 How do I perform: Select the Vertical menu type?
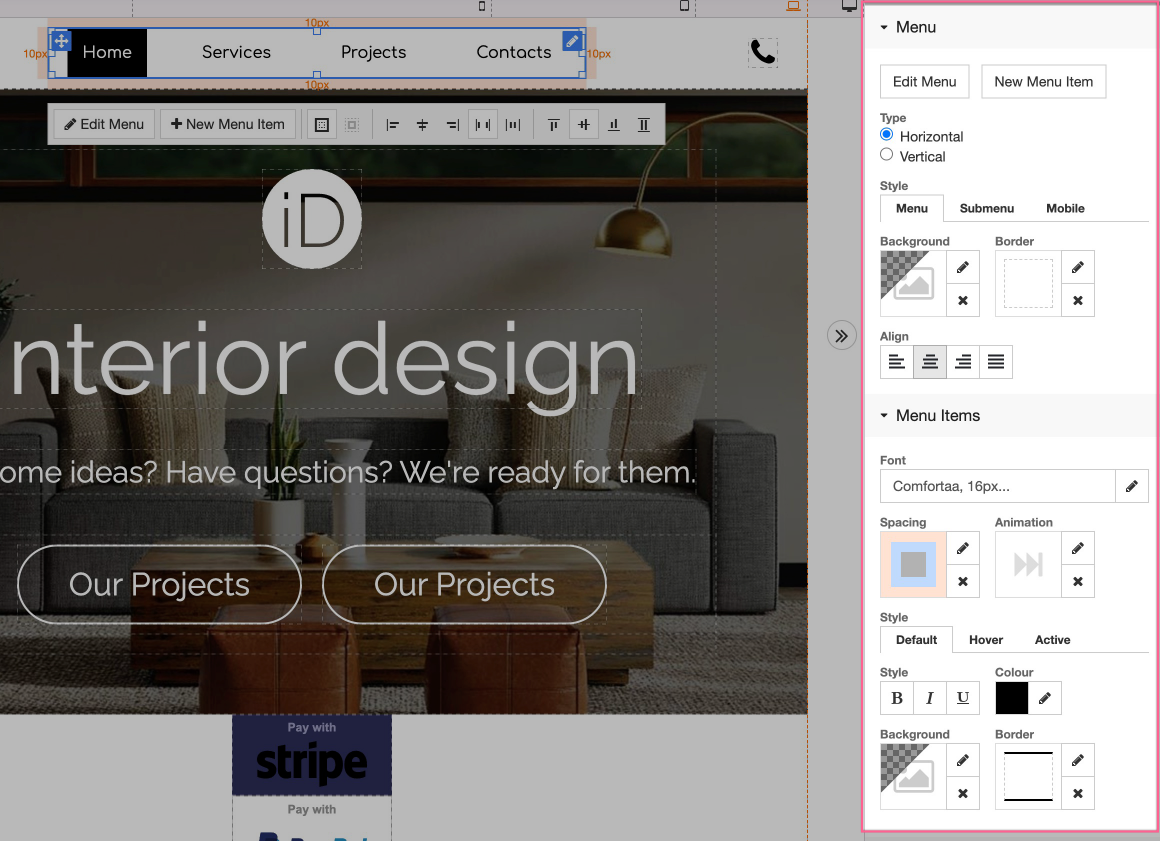[x=886, y=155]
